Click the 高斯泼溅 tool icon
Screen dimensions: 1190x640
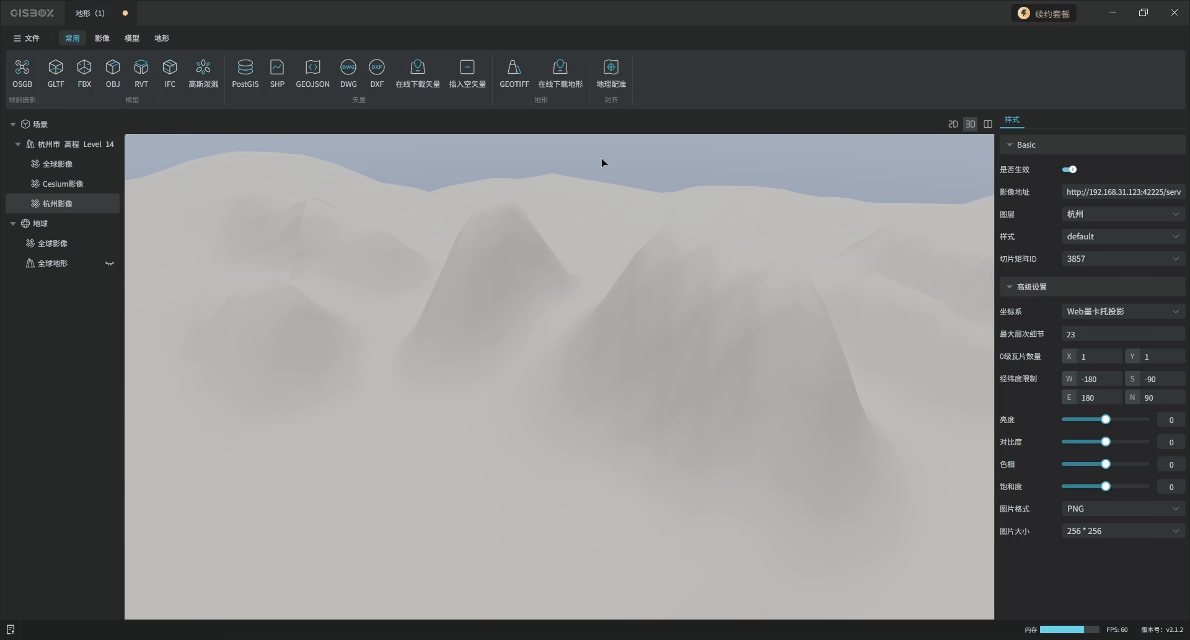click(x=203, y=68)
